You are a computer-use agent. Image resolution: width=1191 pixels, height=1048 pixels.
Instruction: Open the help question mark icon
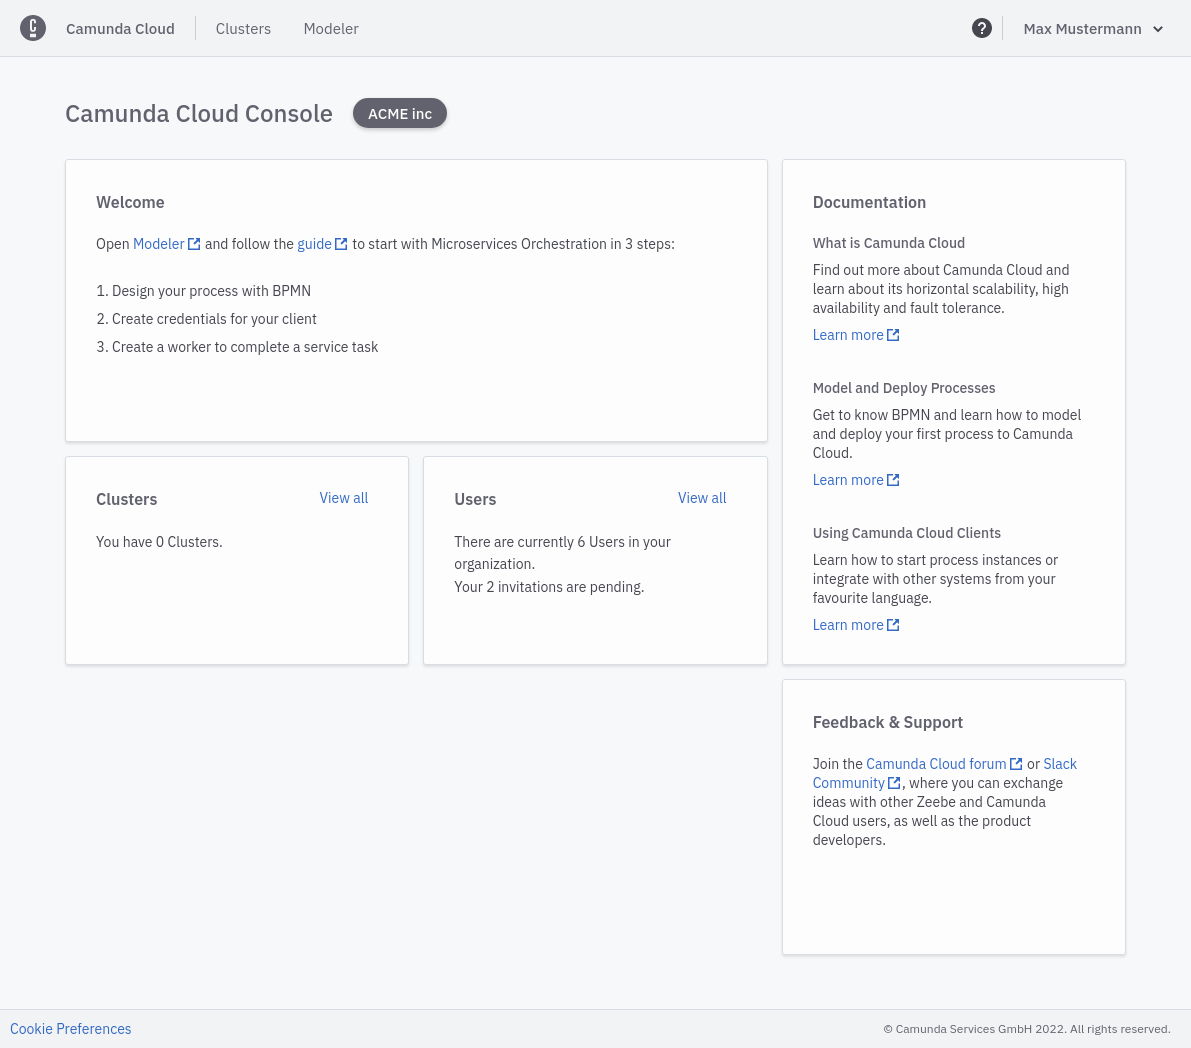[982, 28]
